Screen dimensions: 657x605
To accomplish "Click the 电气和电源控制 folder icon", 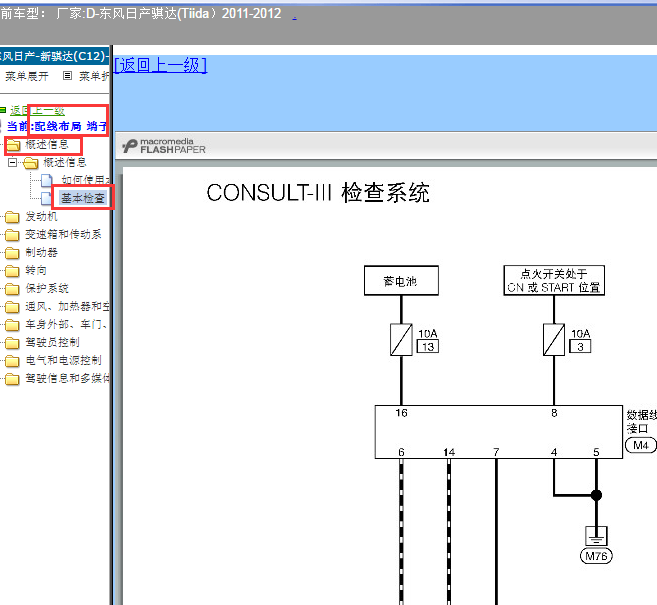I will [x=12, y=361].
